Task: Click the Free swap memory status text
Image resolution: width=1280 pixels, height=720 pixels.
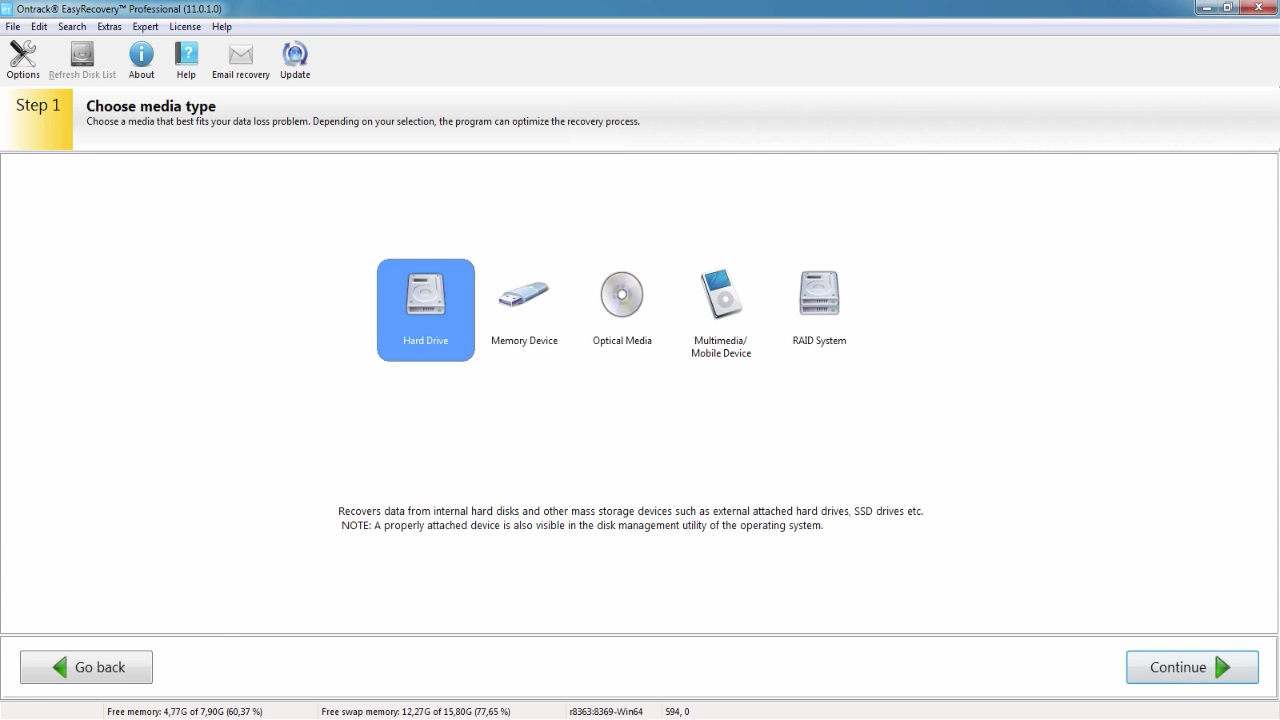Action: click(x=416, y=712)
